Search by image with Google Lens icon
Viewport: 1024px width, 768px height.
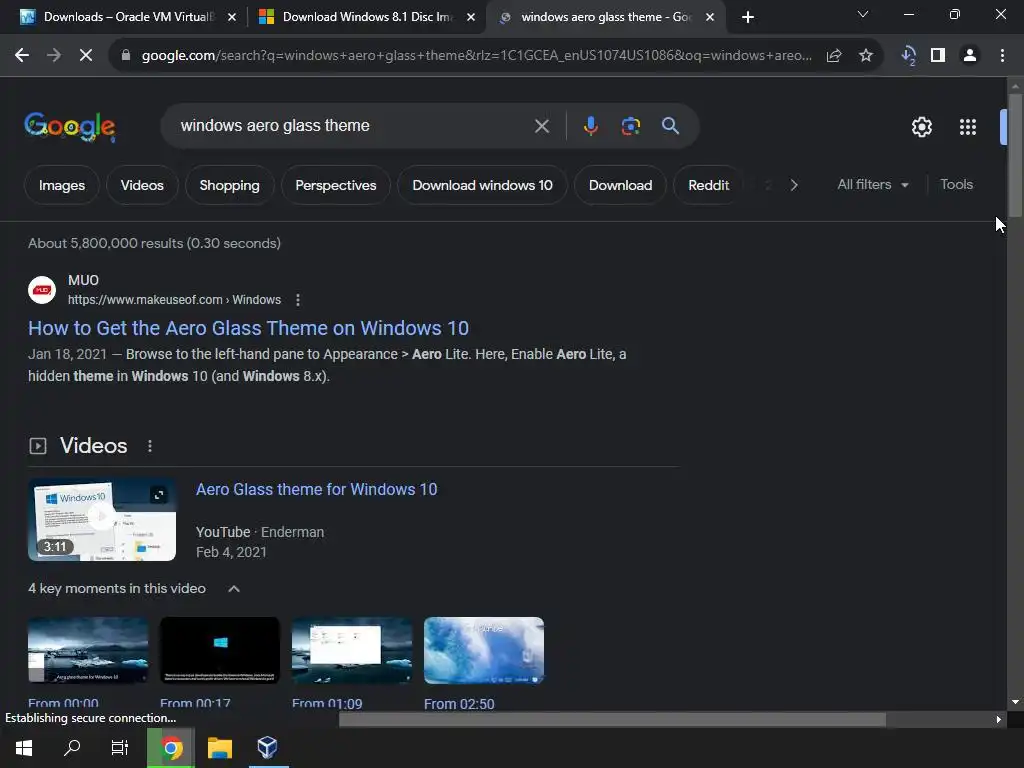pyautogui.click(x=630, y=126)
